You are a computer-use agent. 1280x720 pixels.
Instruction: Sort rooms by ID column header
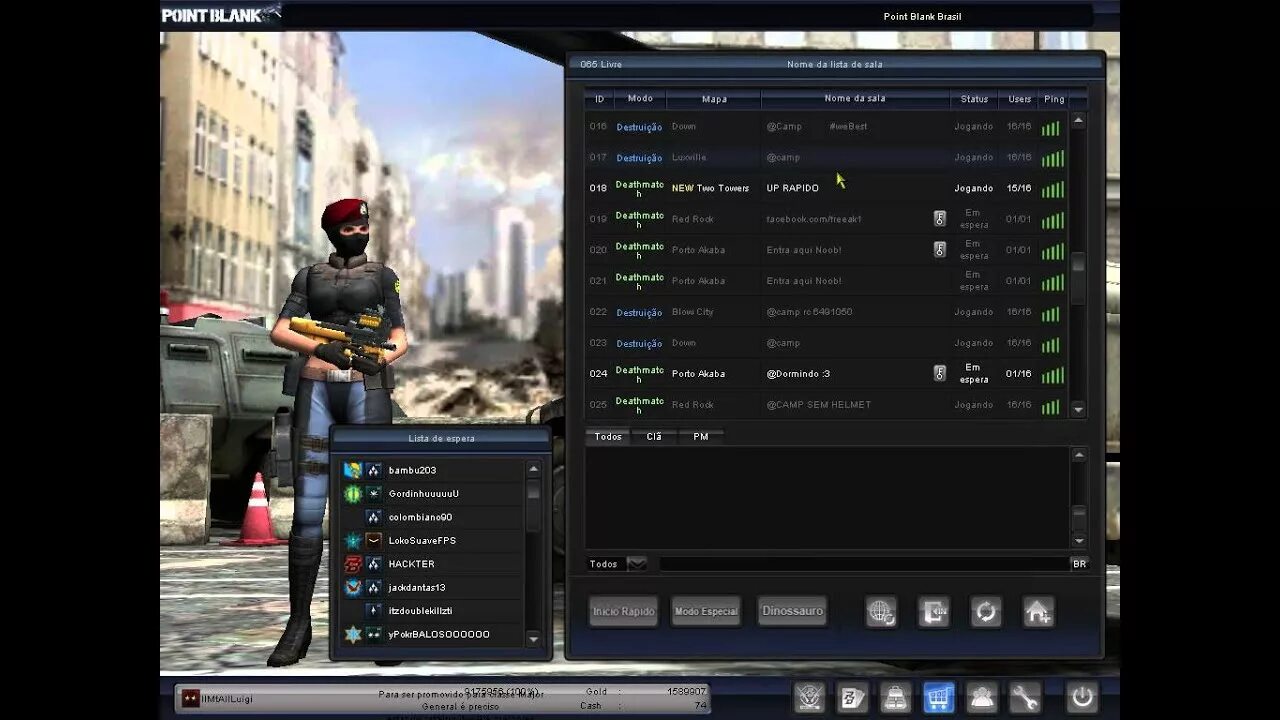click(x=599, y=99)
